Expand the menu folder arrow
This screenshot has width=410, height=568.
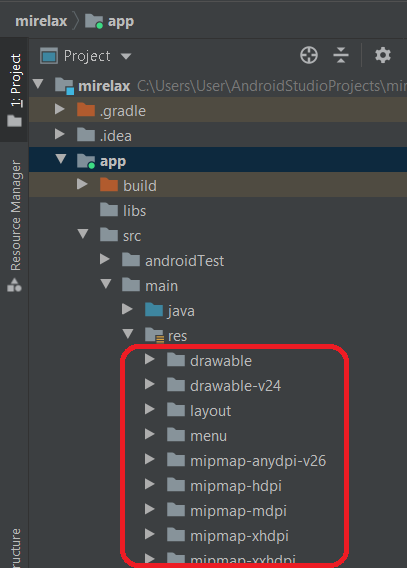pos(150,434)
